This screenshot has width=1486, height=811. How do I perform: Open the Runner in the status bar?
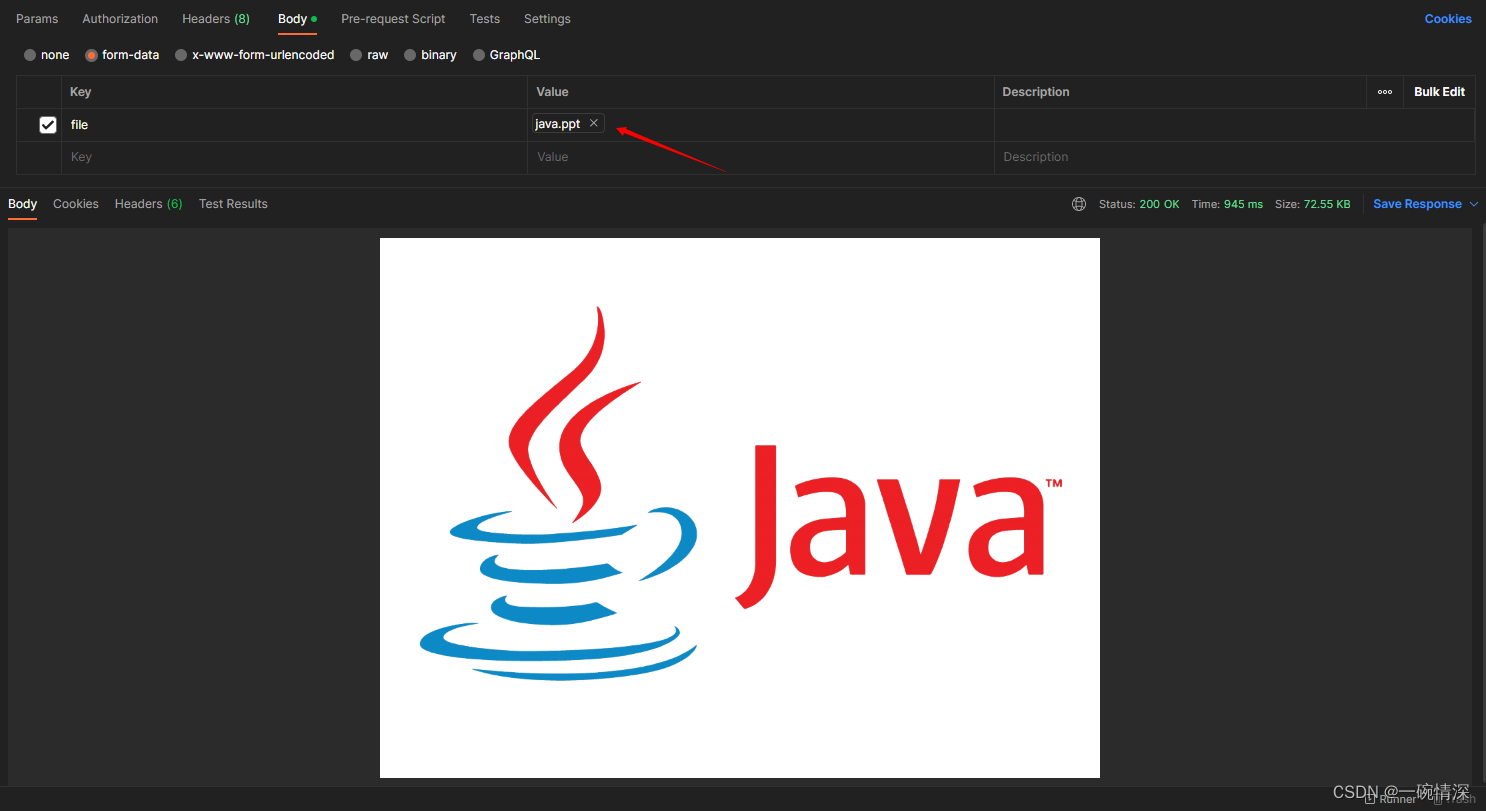pos(1391,799)
